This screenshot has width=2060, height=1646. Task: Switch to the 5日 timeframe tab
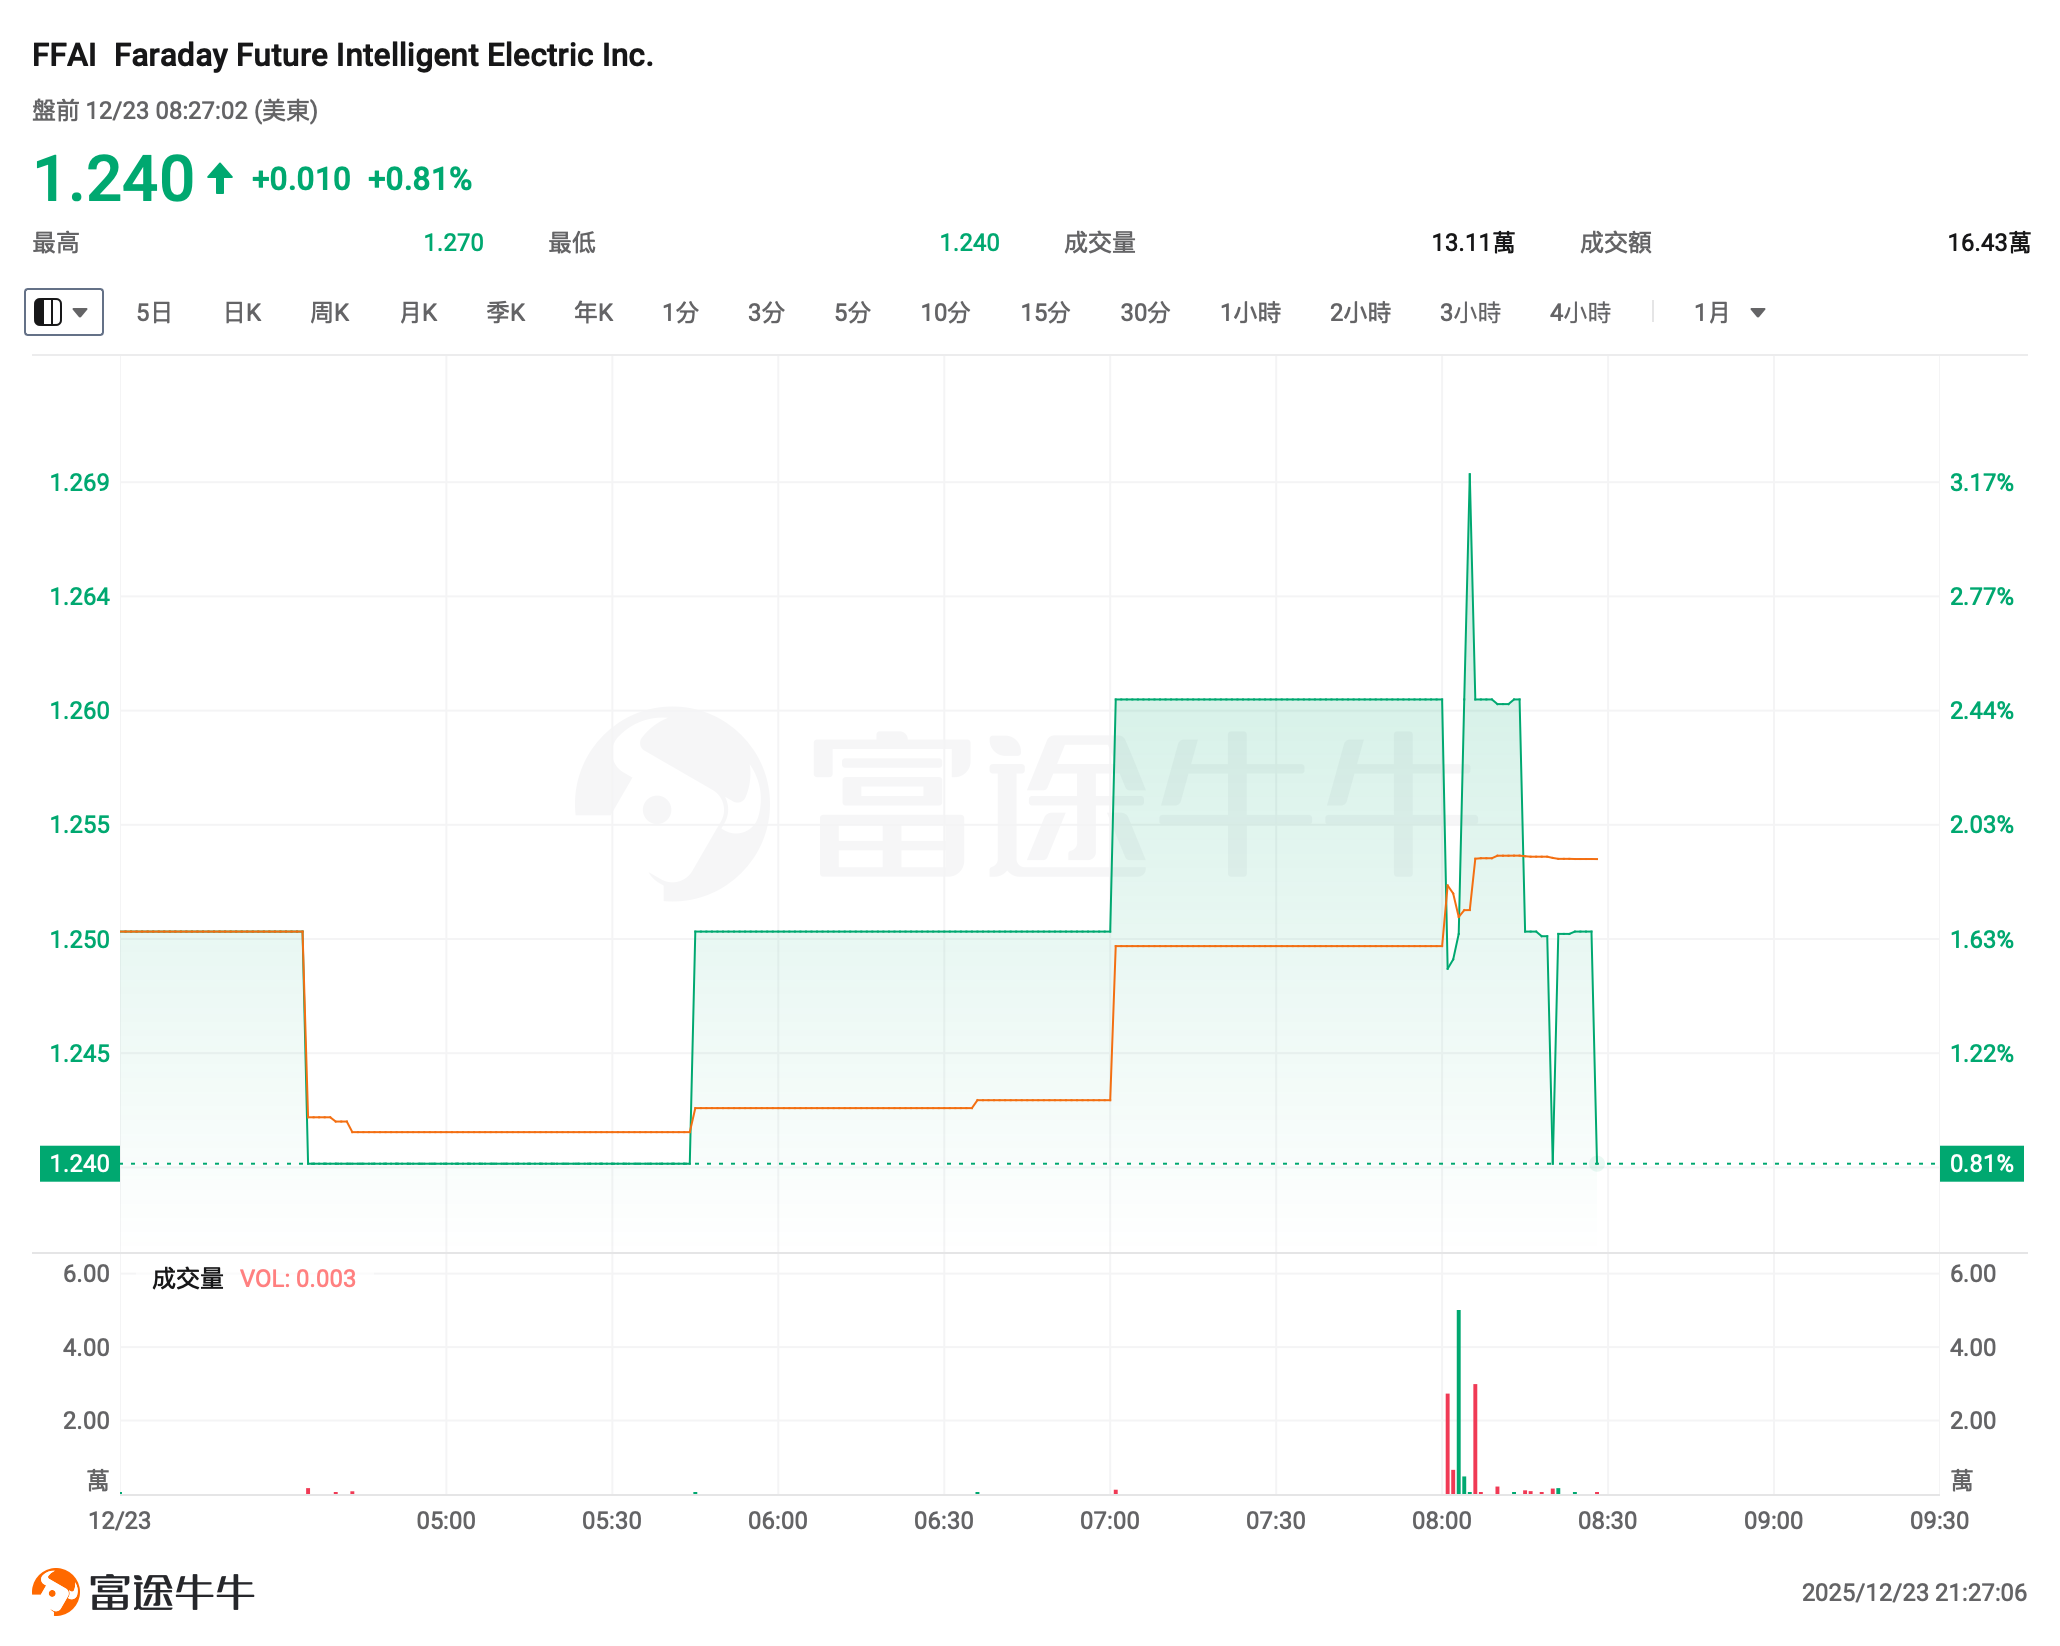(153, 313)
